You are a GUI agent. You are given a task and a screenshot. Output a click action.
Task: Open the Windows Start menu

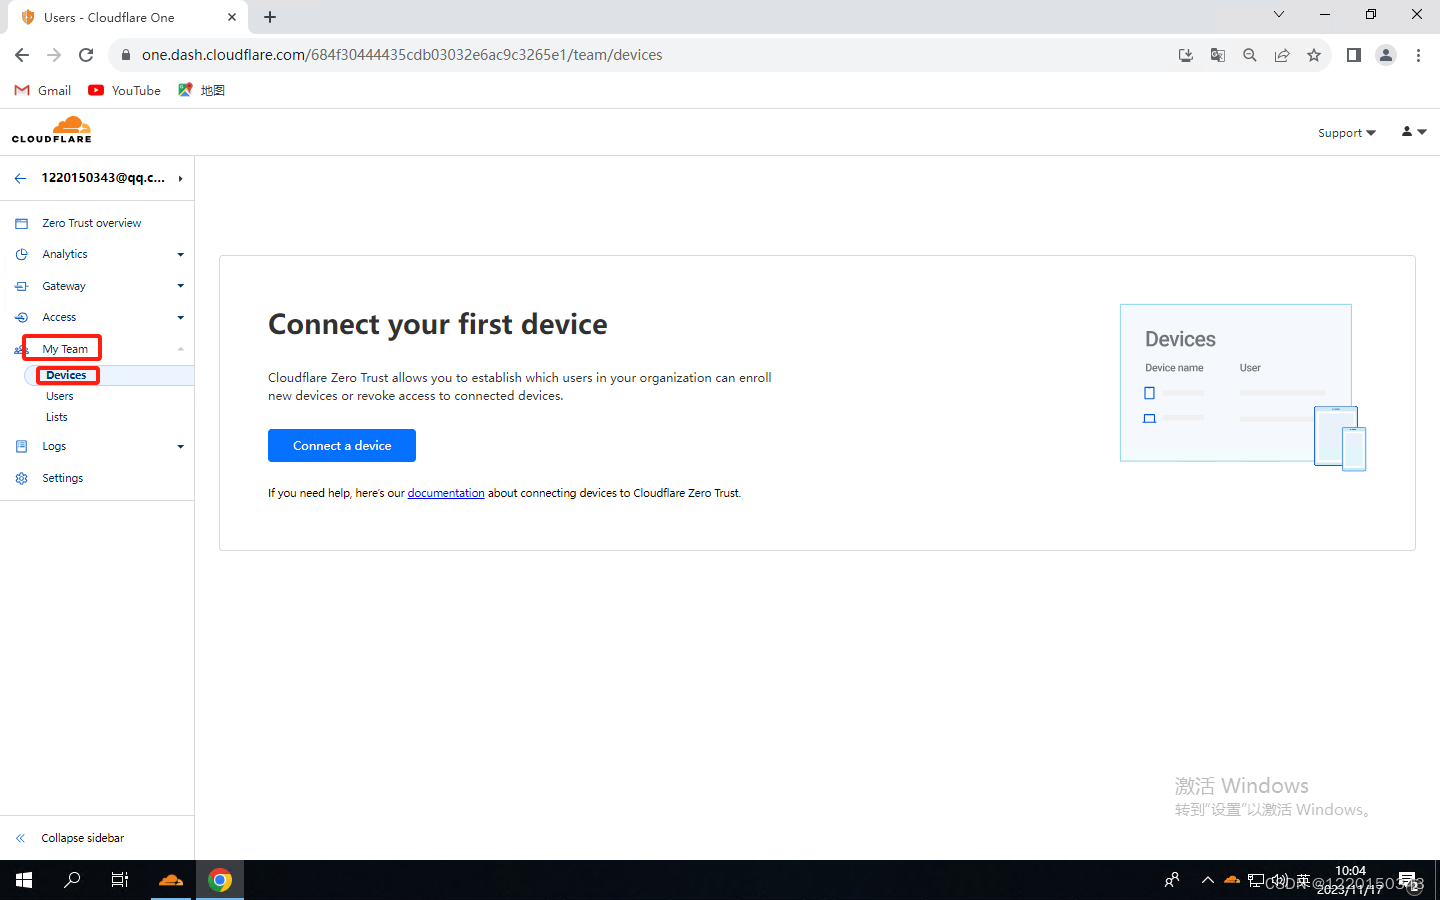pyautogui.click(x=24, y=880)
